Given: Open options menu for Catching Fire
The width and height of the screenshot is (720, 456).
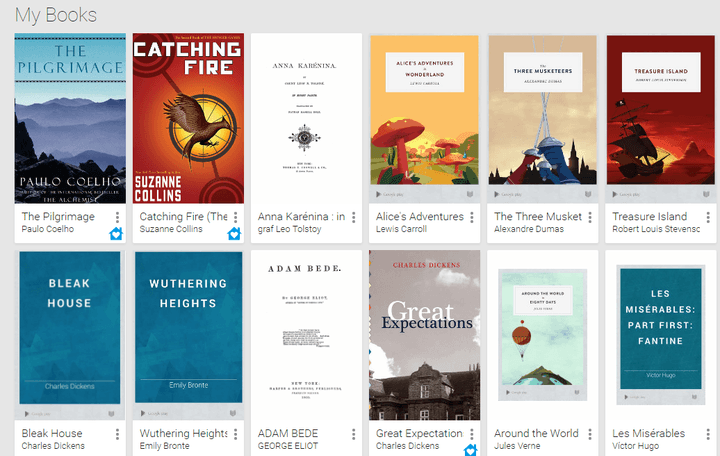Looking at the screenshot, I should (x=236, y=217).
